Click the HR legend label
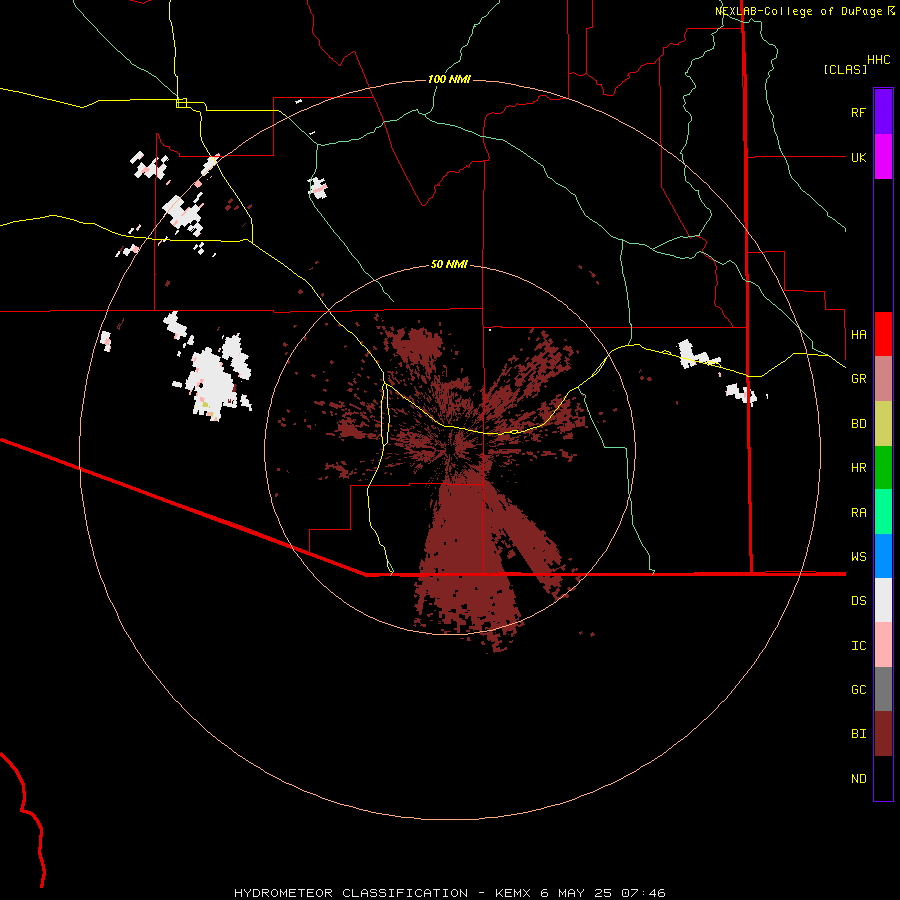The image size is (900, 900). click(x=858, y=468)
